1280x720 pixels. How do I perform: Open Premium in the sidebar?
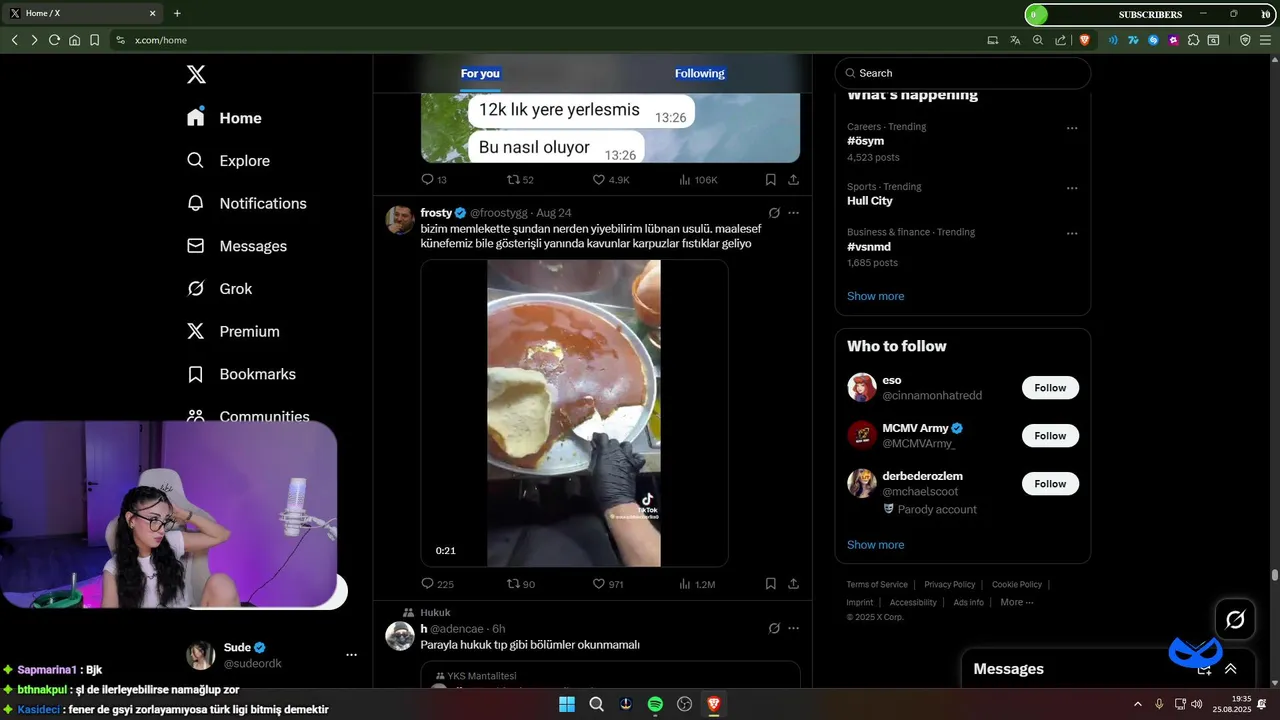[x=233, y=331]
